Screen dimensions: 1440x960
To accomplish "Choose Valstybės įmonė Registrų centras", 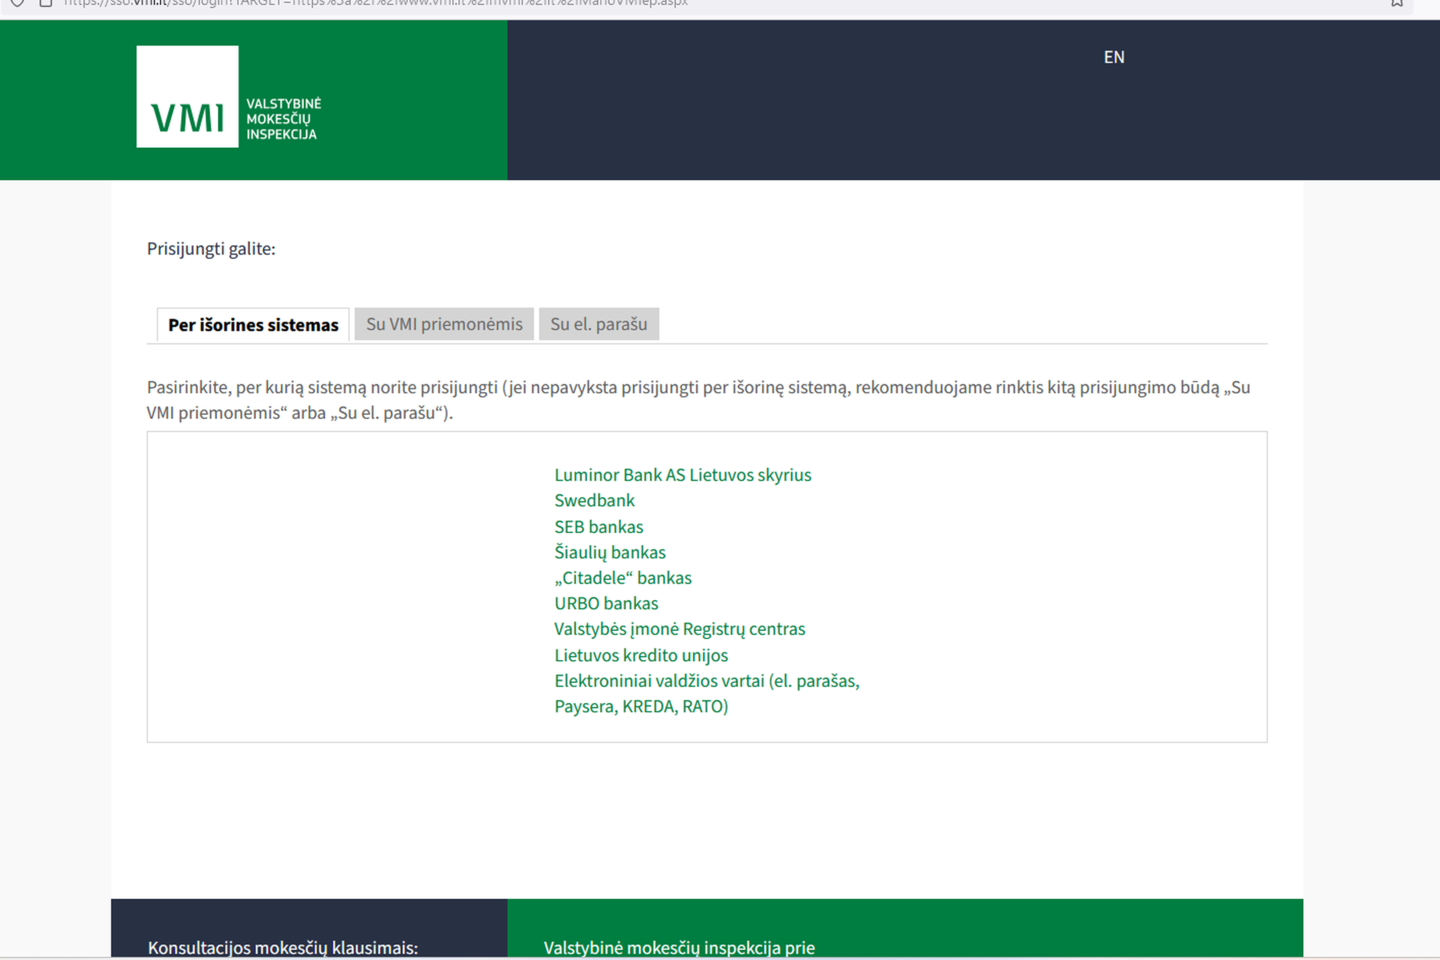I will click(679, 629).
